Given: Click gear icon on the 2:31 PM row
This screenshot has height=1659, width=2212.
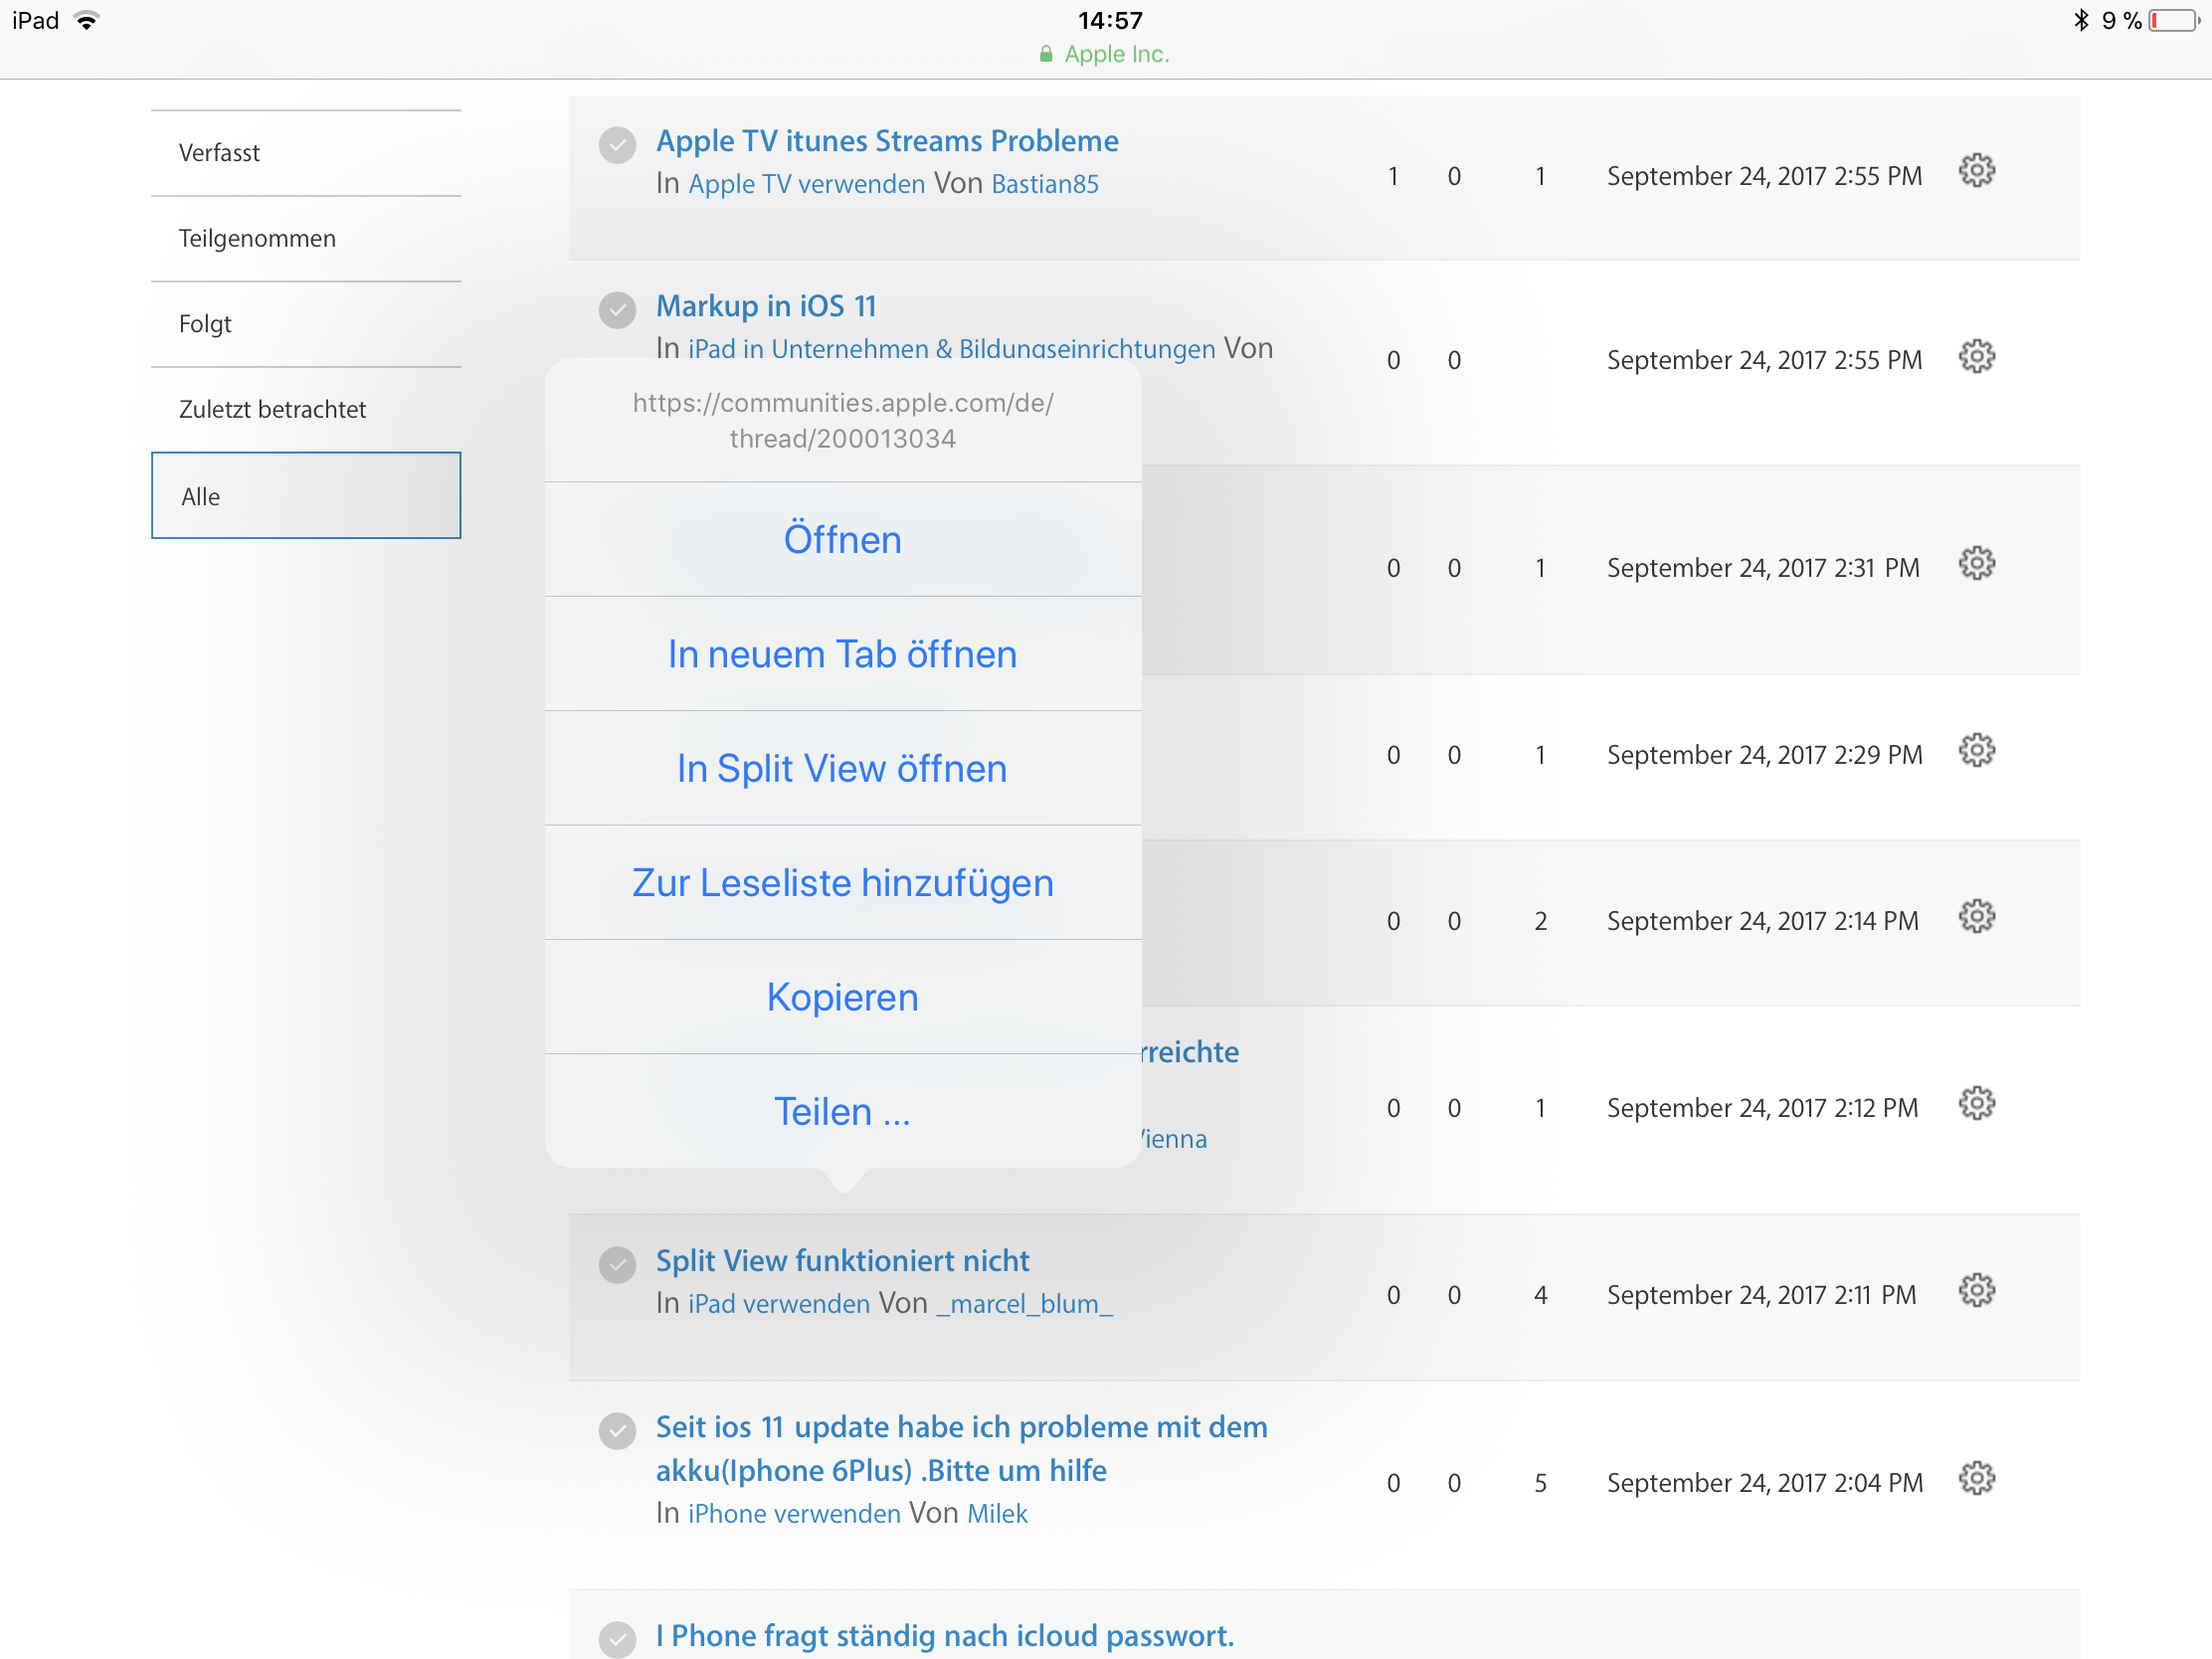Looking at the screenshot, I should [1976, 564].
